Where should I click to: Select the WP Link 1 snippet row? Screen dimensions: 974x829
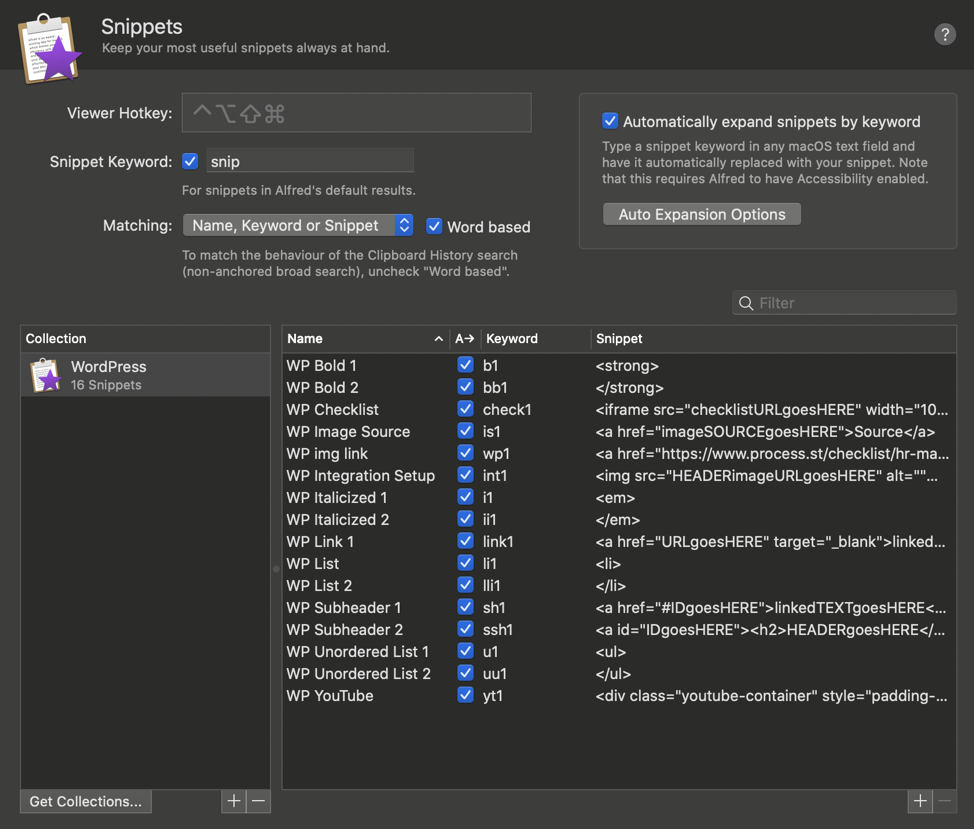coord(619,541)
